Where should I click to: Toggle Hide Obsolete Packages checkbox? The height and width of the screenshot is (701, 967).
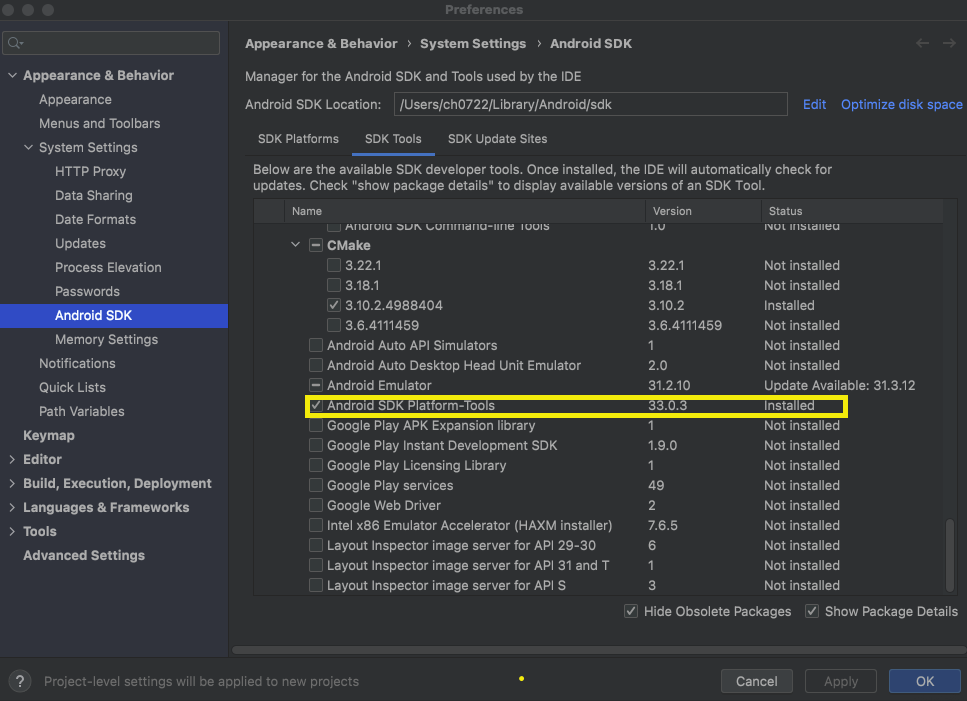click(630, 611)
